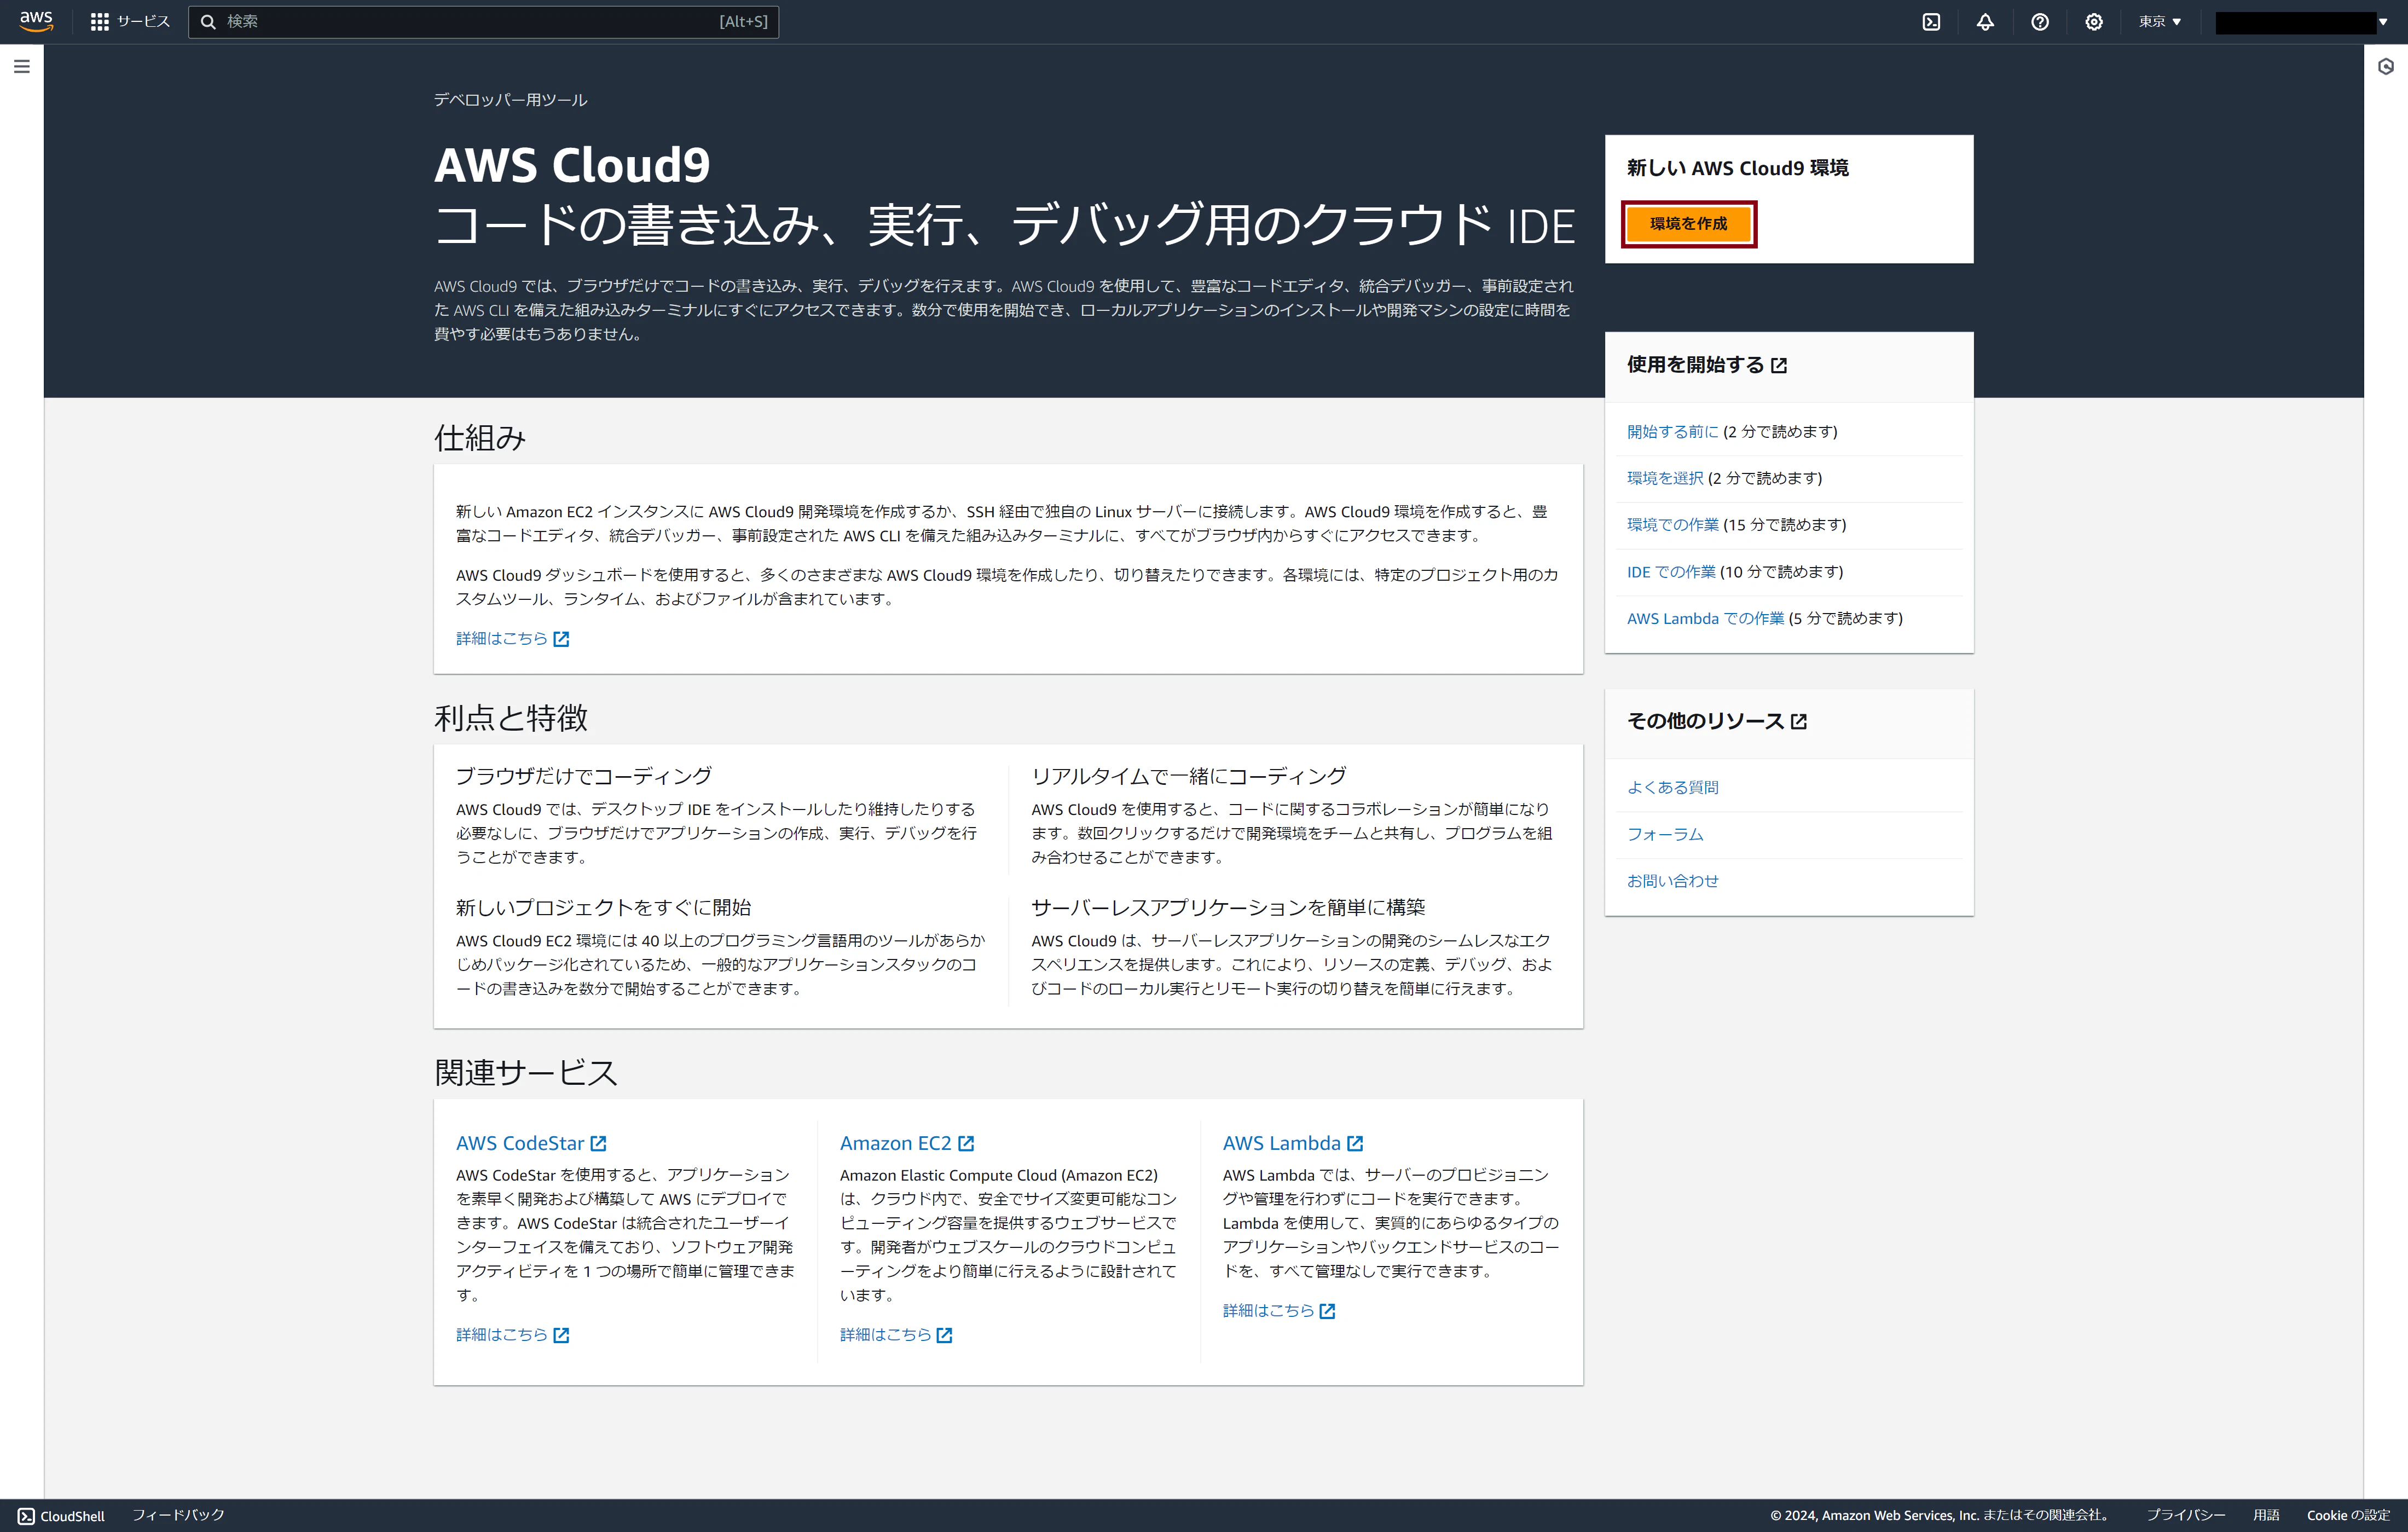Click the デベロッパー用ツール breadcrumb text
Screen dimensions: 2408x1532
pos(510,100)
